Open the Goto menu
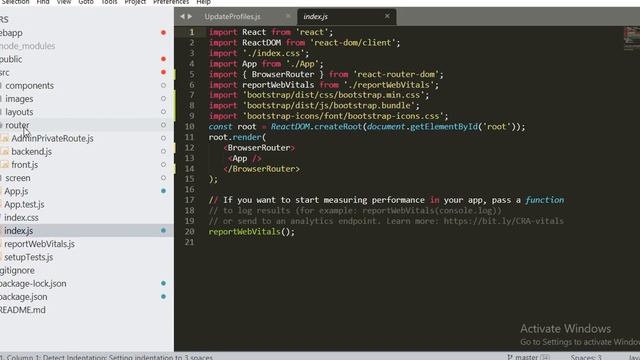640x360 pixels. pos(86,2)
